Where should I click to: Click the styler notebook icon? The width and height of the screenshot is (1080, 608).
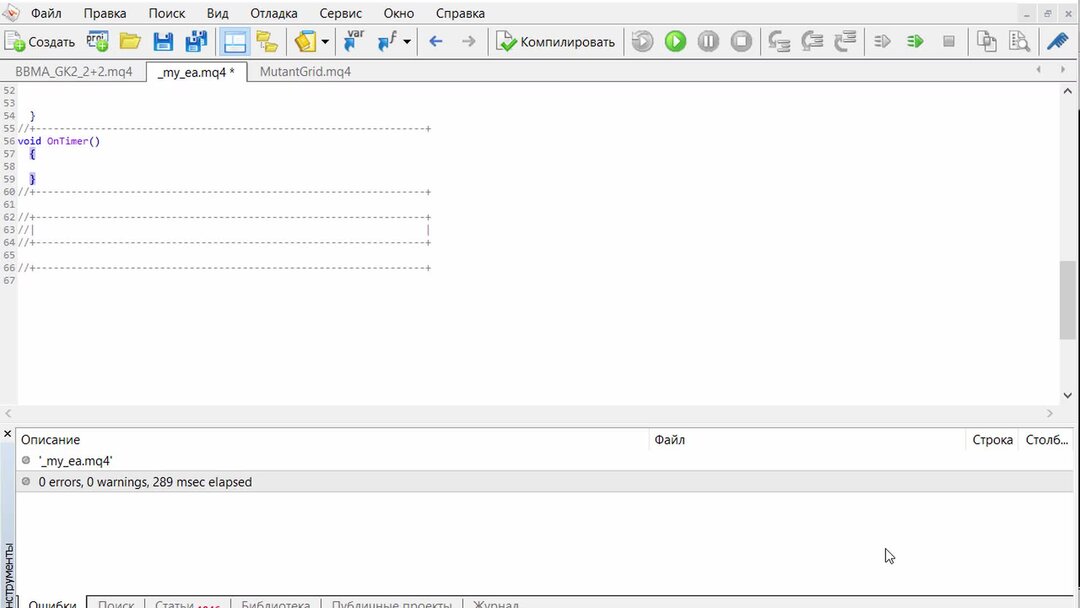[x=305, y=42]
